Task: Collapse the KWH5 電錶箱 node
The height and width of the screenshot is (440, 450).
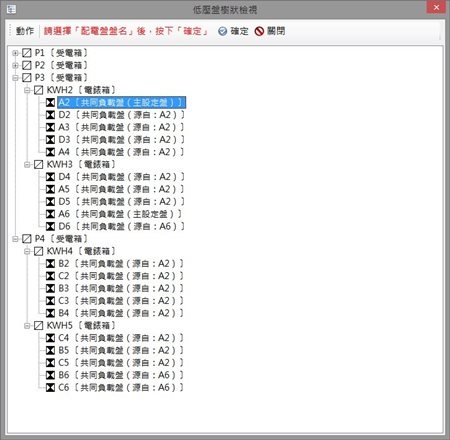Action: 27,326
